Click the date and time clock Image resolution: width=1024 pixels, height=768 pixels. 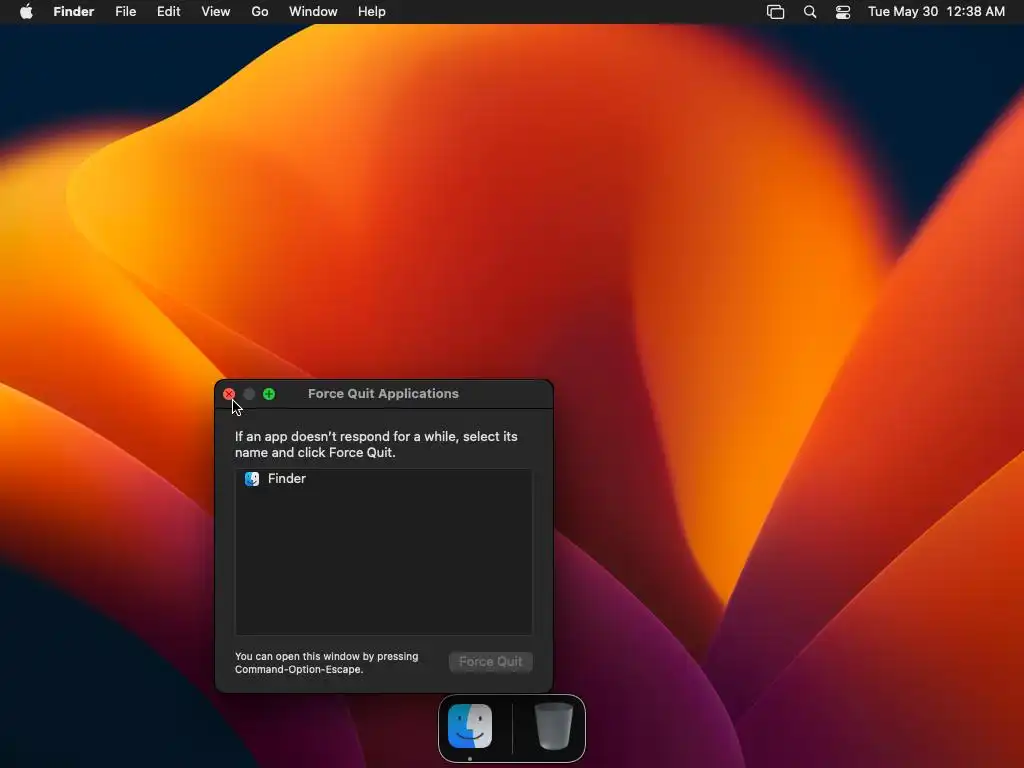click(936, 12)
